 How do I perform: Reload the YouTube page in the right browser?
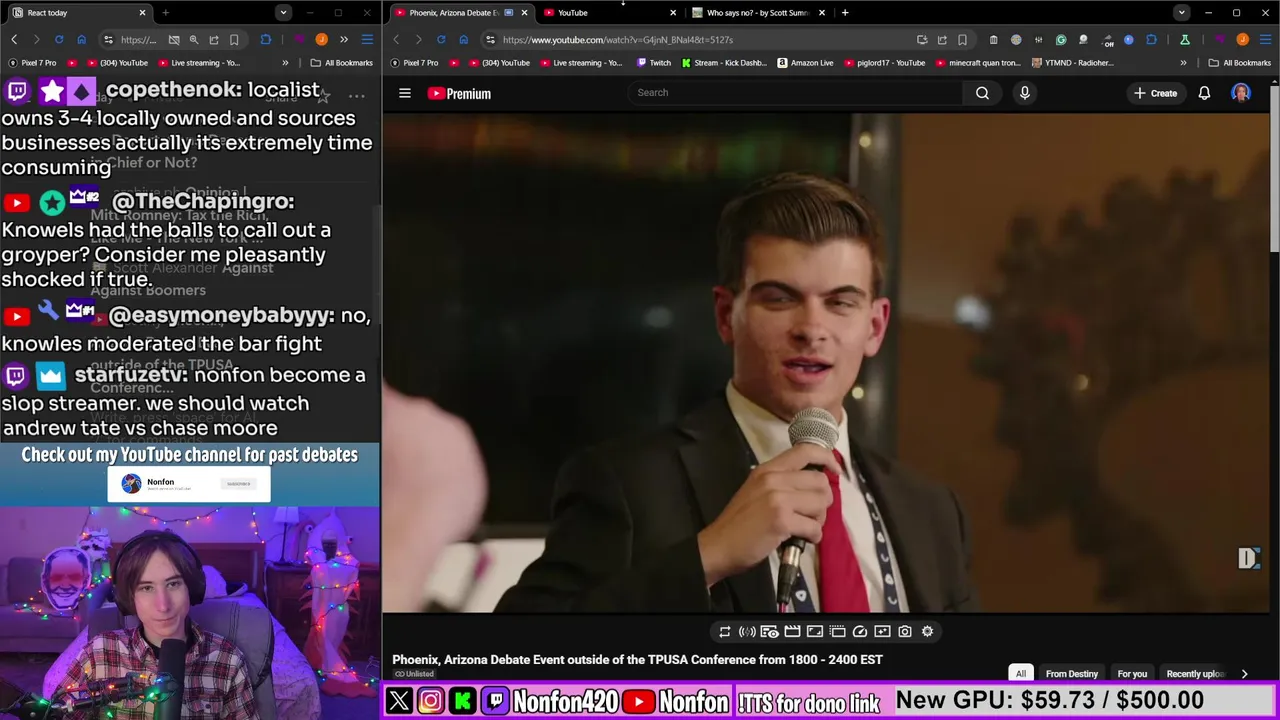tap(441, 40)
